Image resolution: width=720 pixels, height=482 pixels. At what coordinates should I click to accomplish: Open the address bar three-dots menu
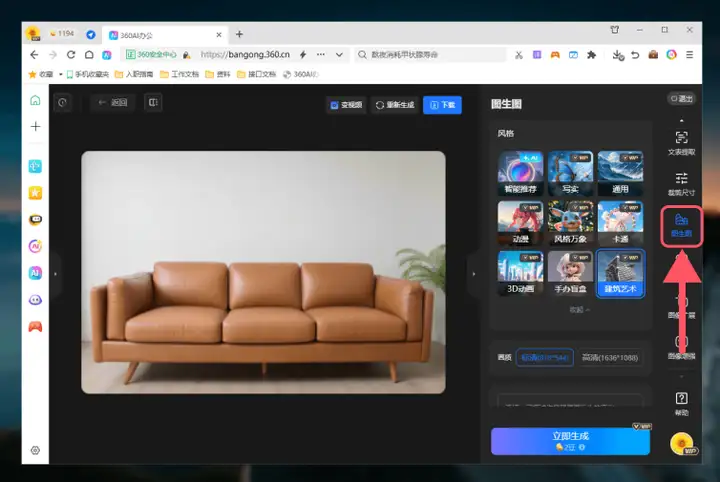click(x=321, y=55)
